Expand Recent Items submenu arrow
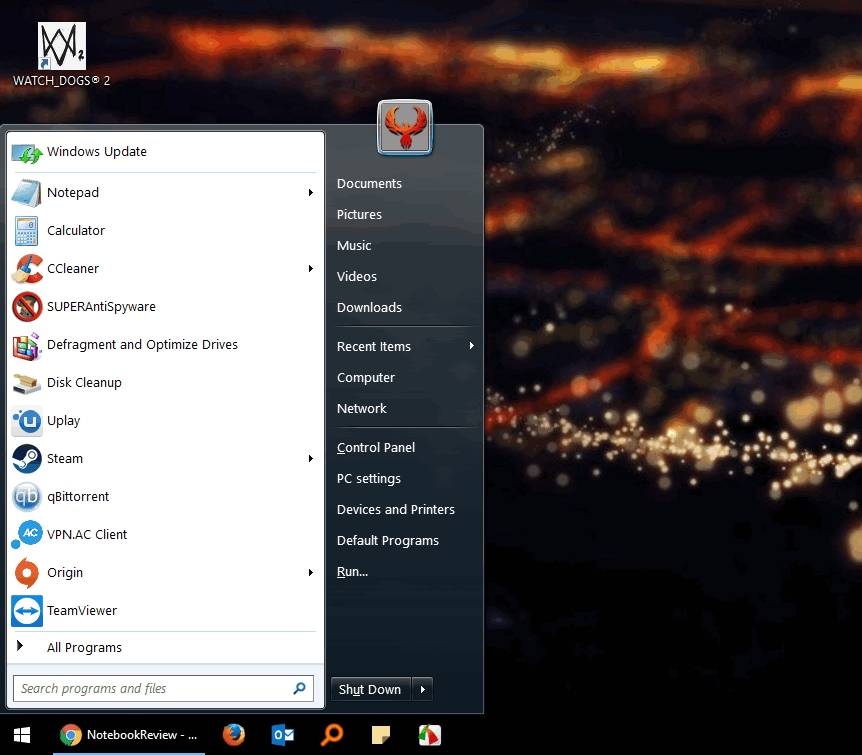 coord(471,346)
